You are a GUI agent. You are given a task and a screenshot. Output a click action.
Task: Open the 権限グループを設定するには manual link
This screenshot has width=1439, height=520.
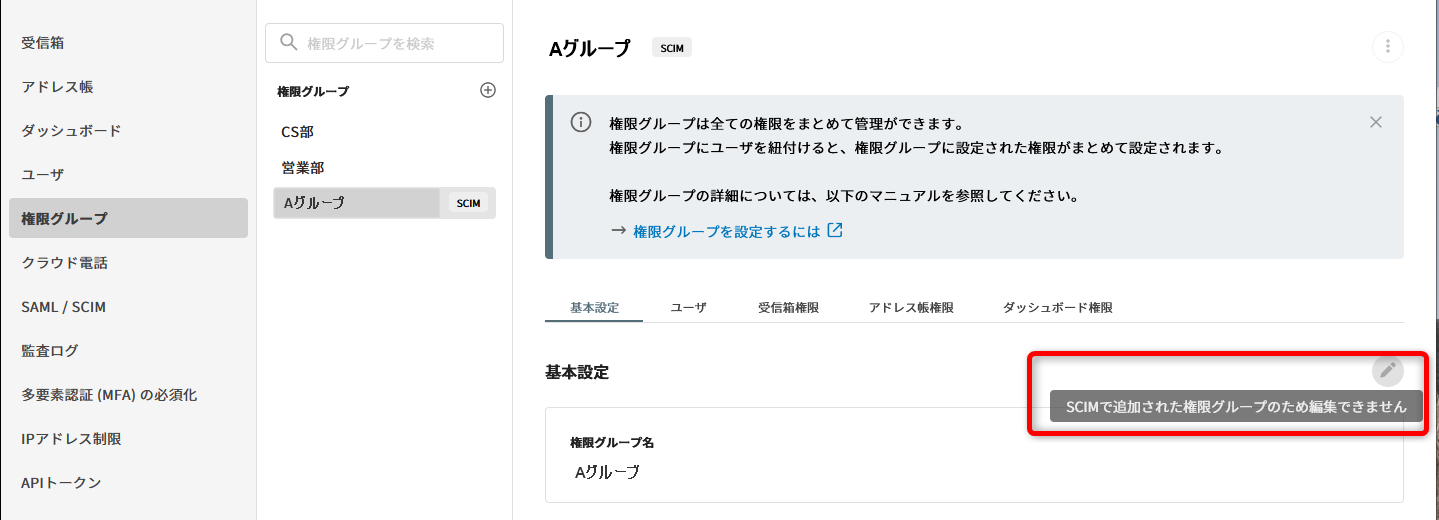coord(727,231)
